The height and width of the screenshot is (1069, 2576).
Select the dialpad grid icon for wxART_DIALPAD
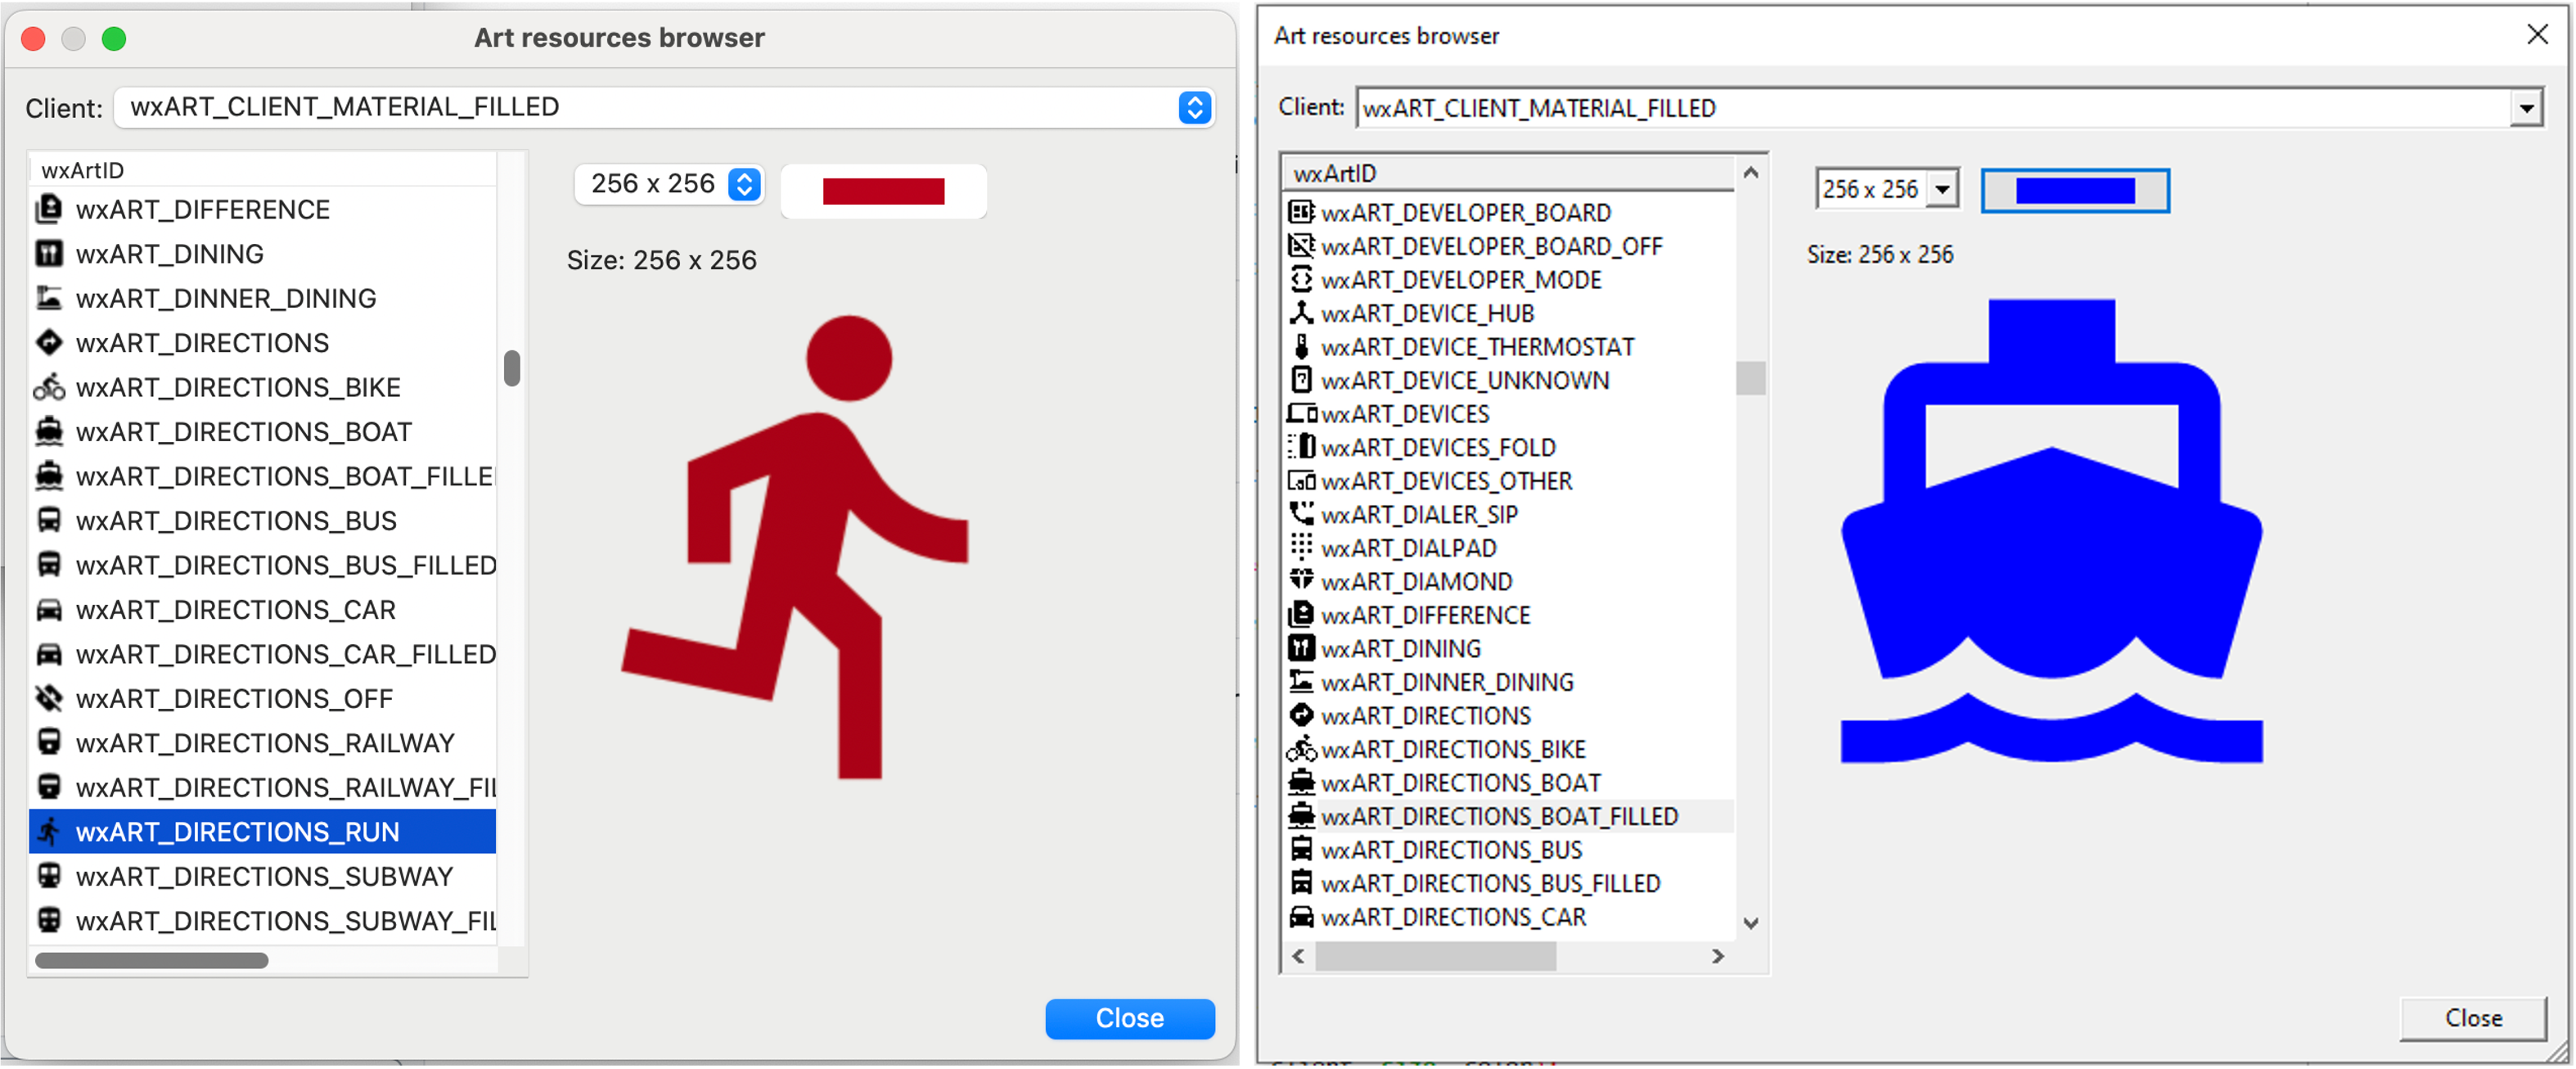1302,547
